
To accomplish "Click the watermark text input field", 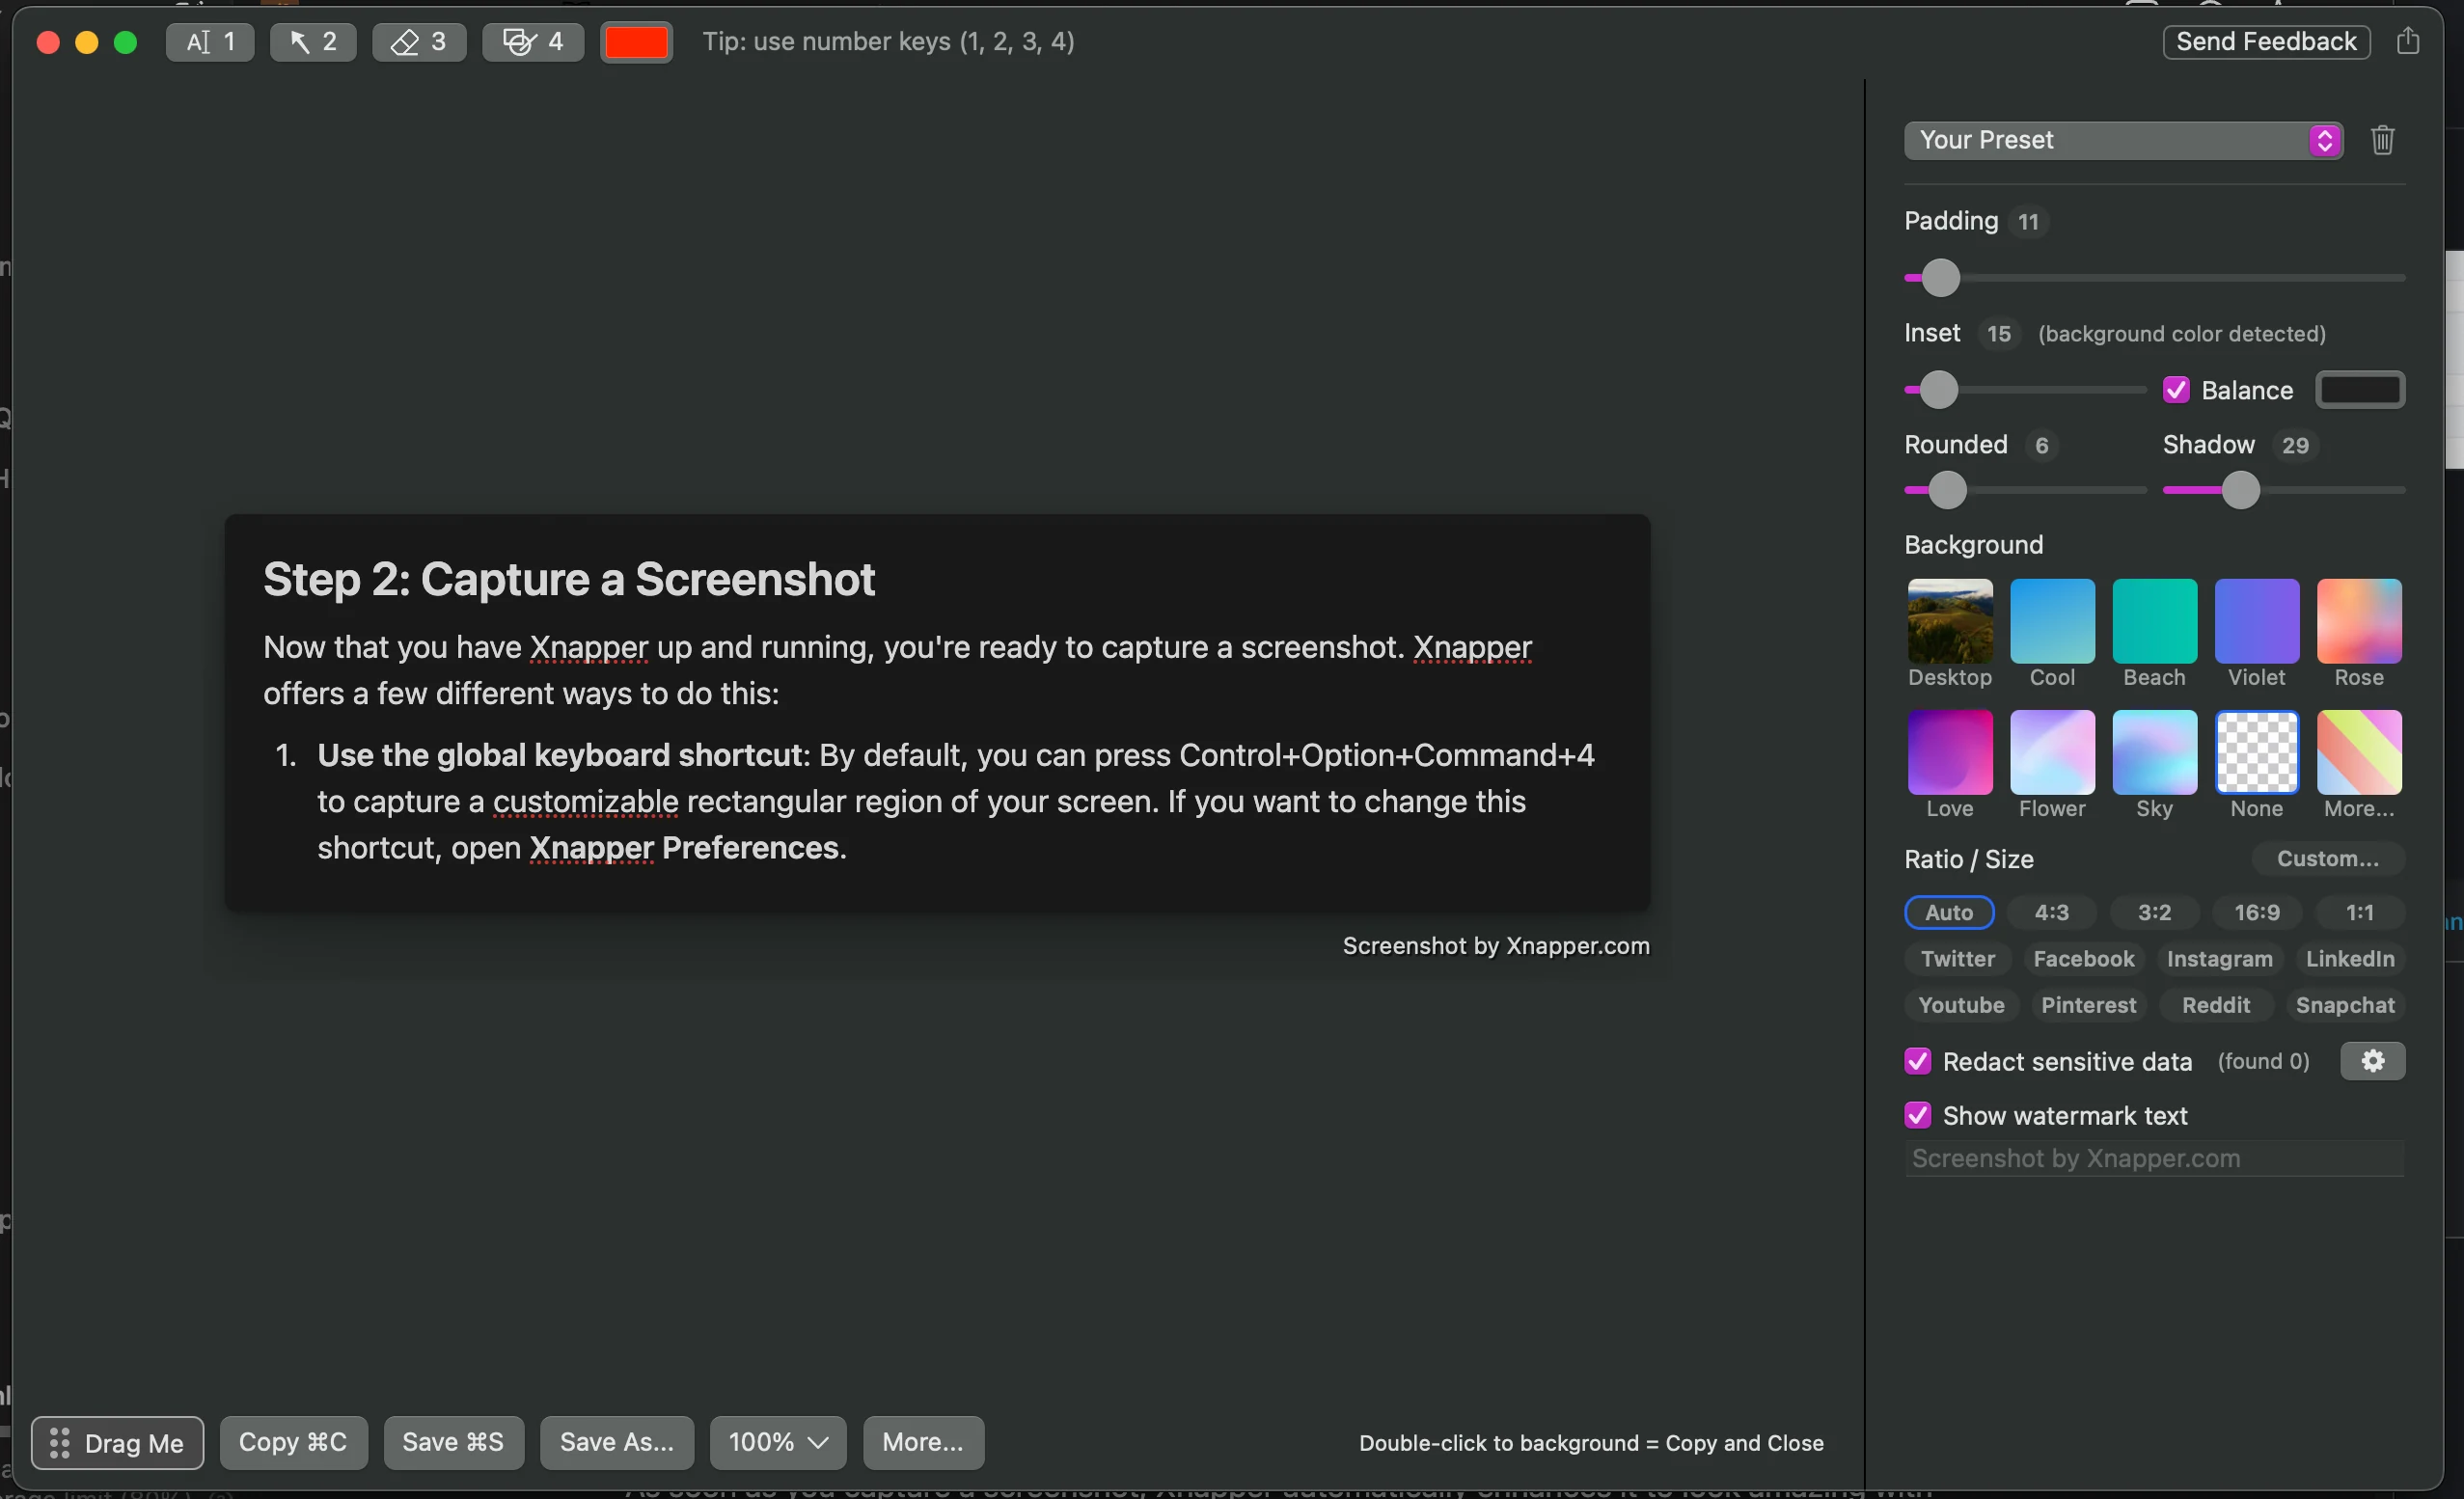I will coord(2154,1158).
